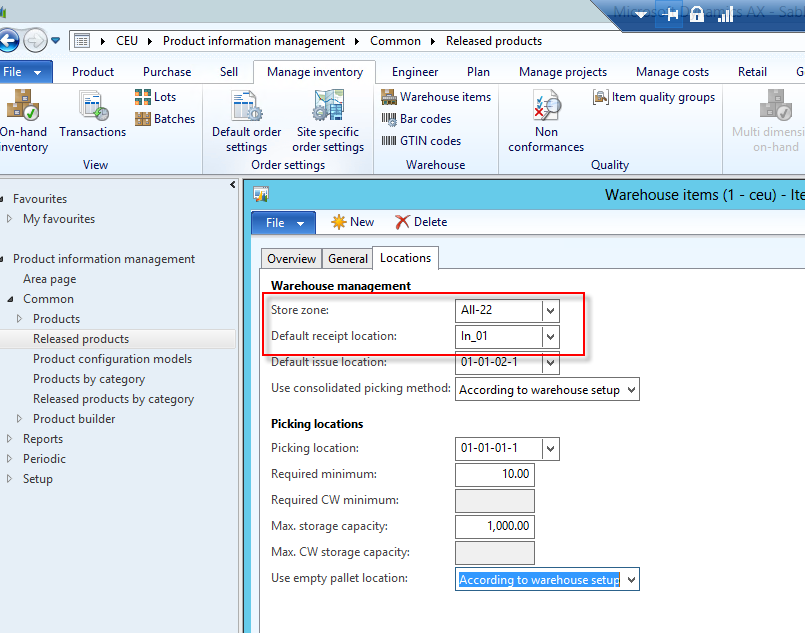Click the Required minimum input field

tap(494, 474)
